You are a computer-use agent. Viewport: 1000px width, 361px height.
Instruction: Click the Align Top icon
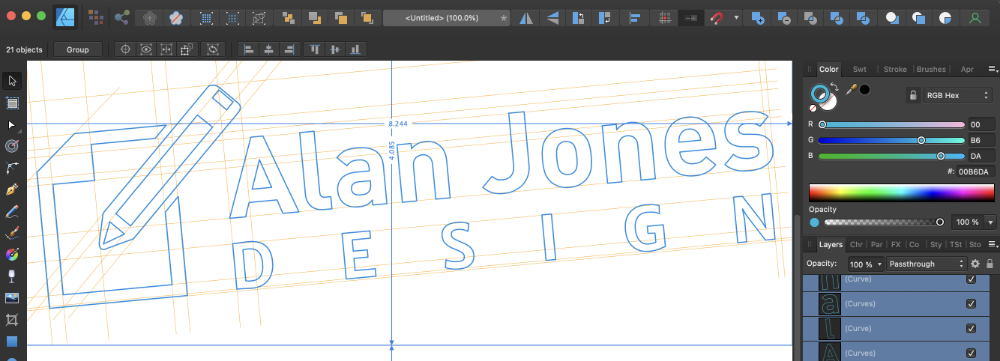click(314, 49)
